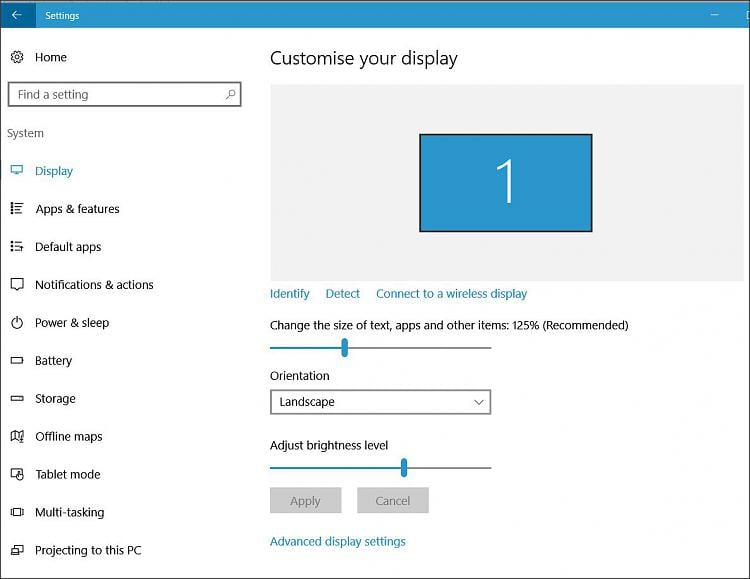Image resolution: width=750 pixels, height=579 pixels.
Task: Click the Apply button
Action: 305,501
